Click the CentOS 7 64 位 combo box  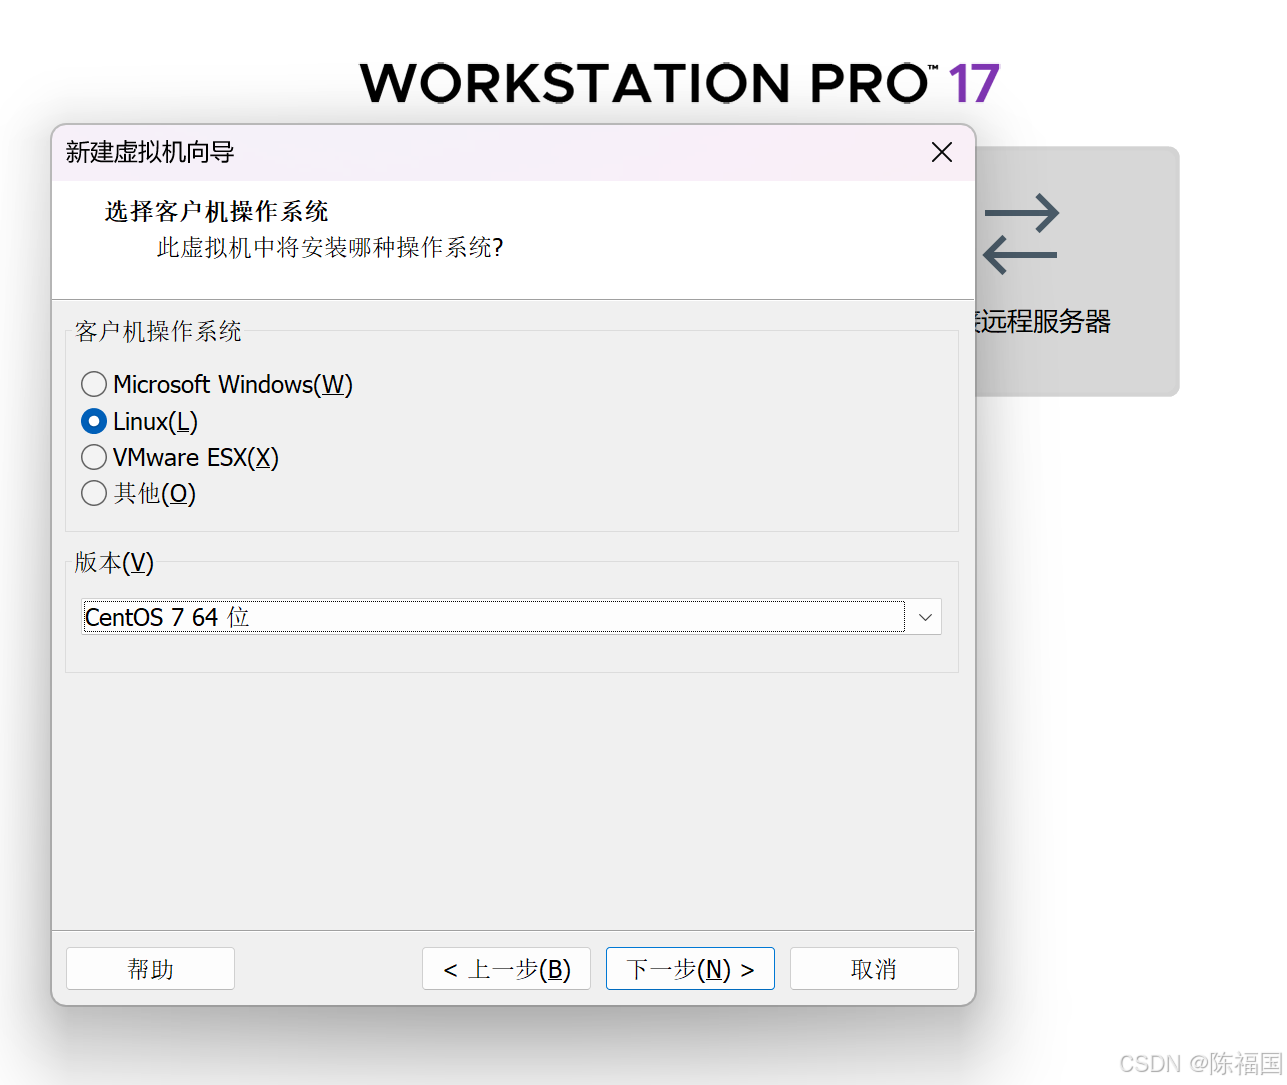point(512,617)
